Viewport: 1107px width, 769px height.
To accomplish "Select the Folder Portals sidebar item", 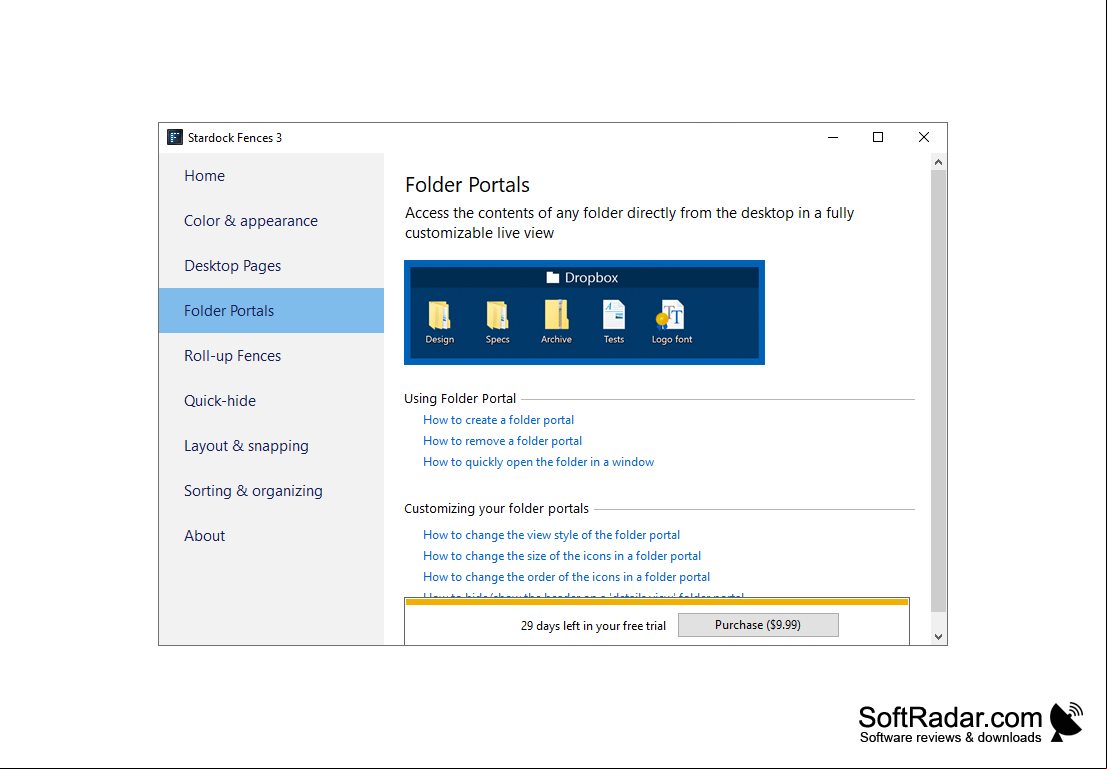I will point(271,311).
